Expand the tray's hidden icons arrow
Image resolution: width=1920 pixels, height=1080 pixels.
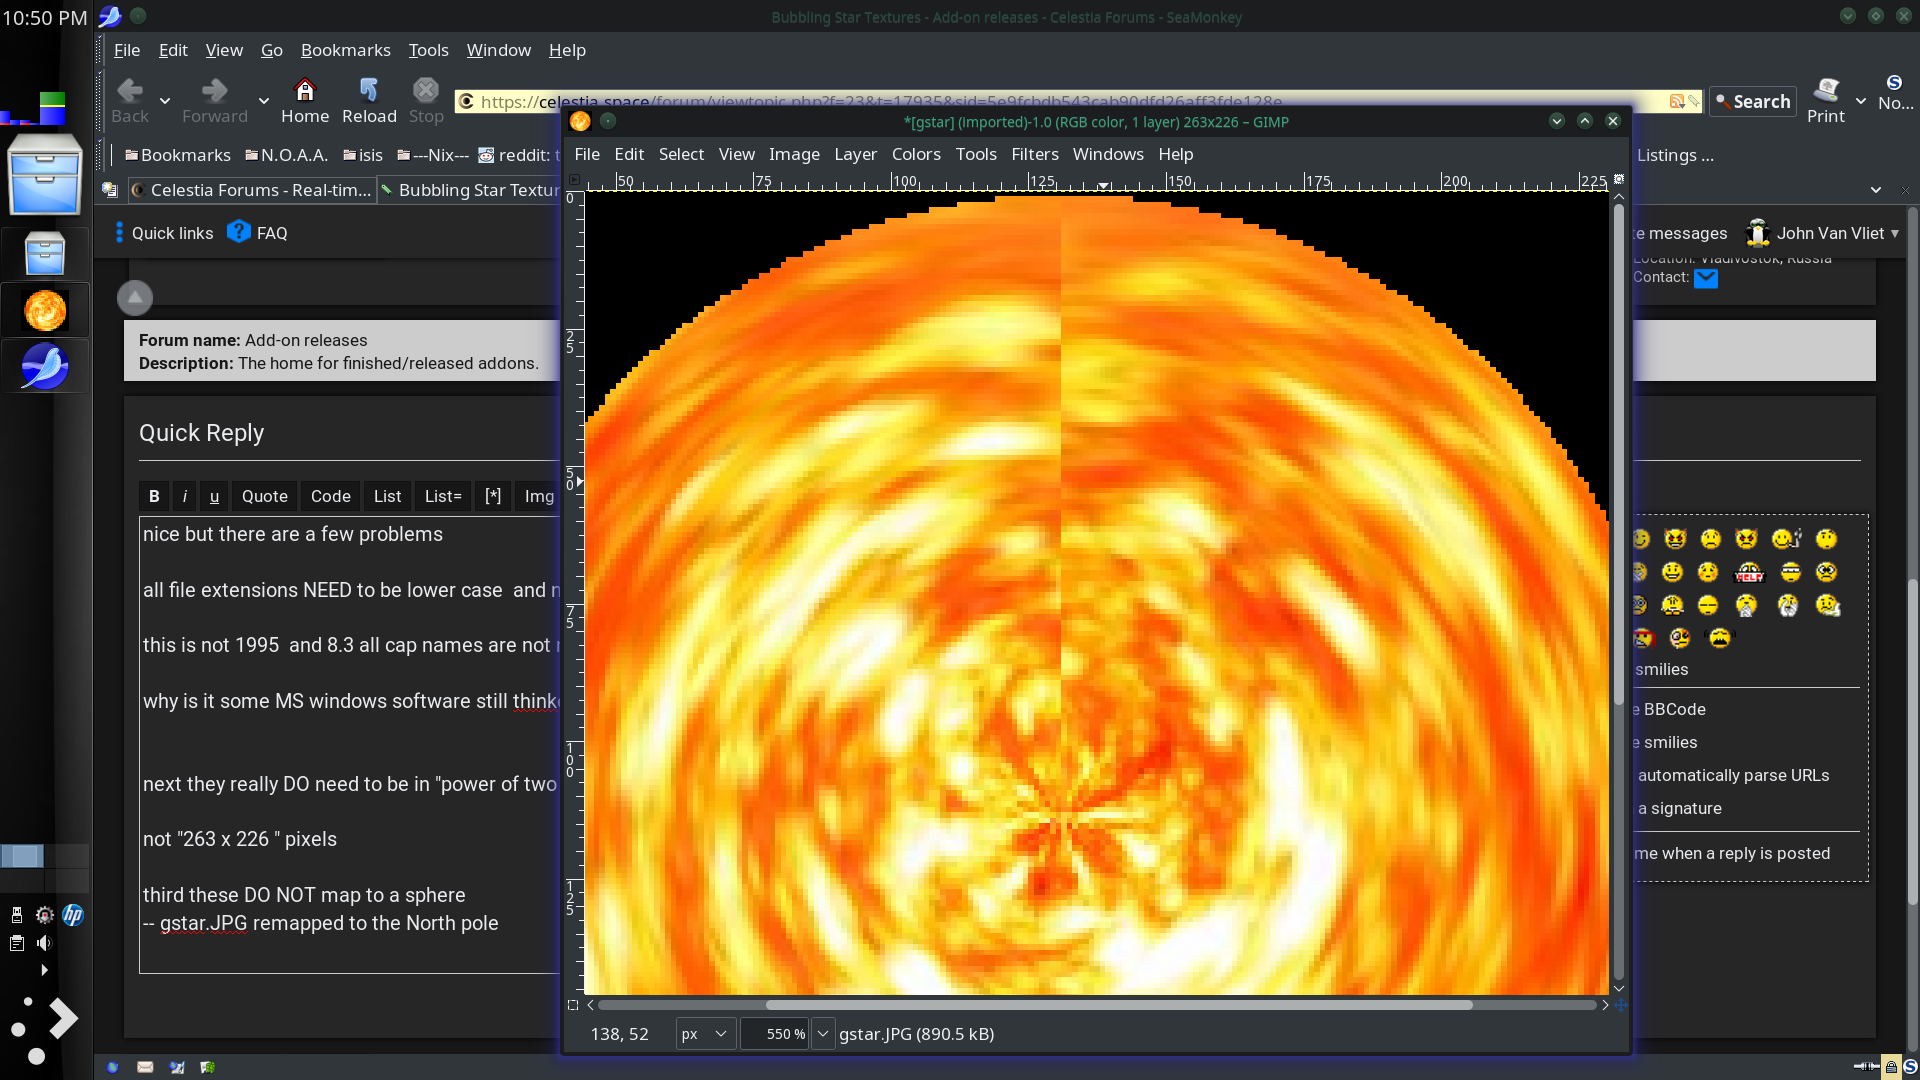(44, 970)
